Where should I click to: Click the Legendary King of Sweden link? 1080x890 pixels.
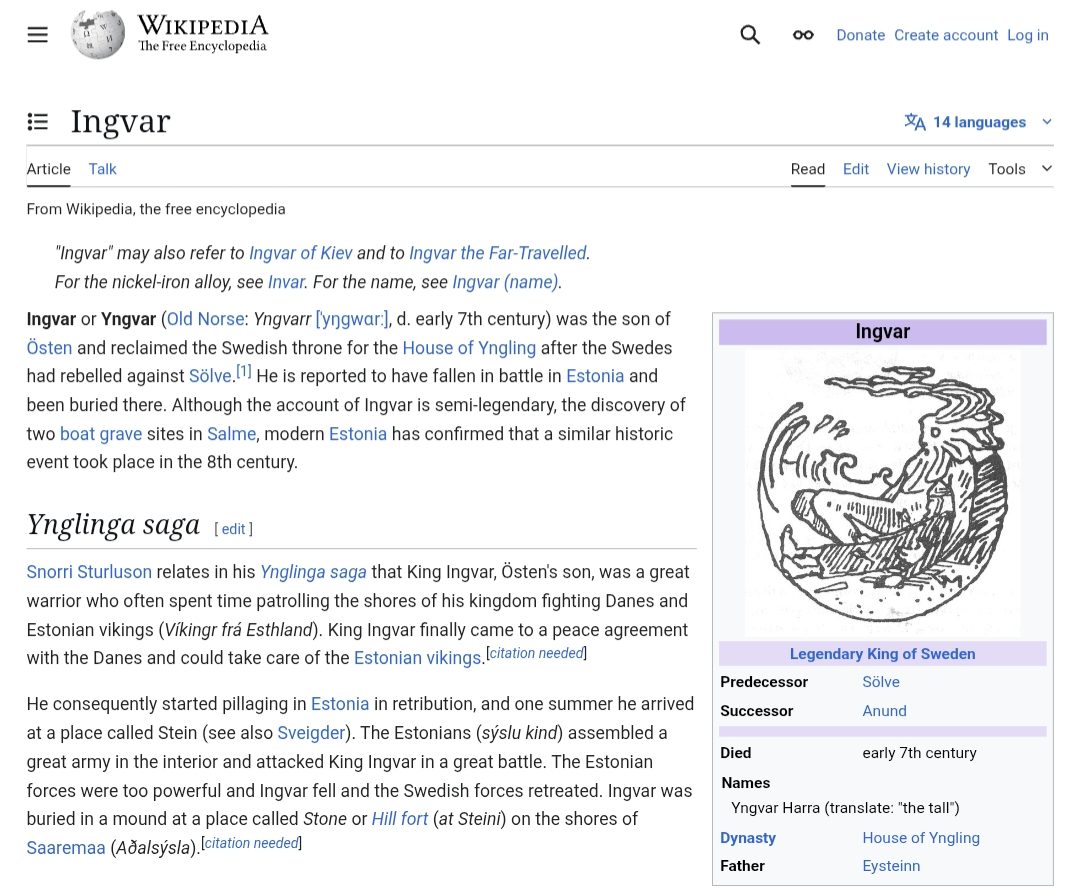(x=882, y=654)
